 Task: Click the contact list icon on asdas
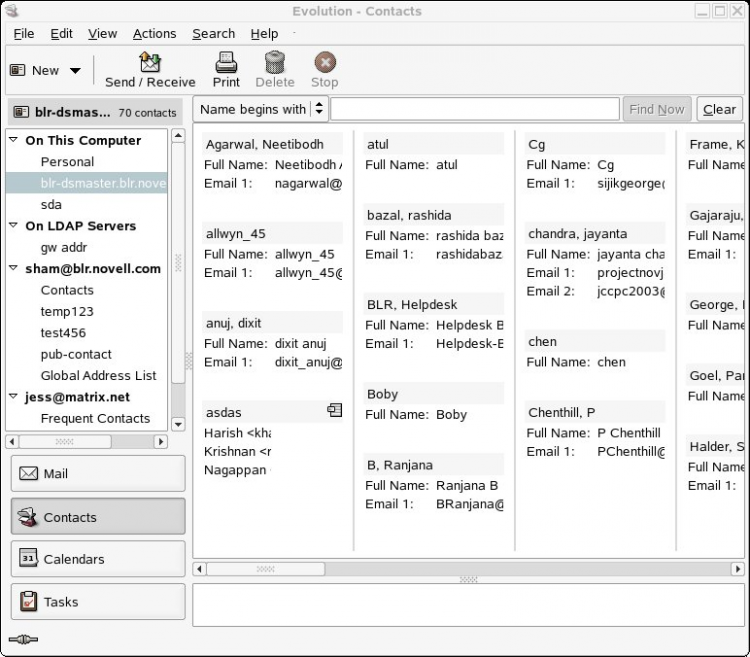click(334, 410)
